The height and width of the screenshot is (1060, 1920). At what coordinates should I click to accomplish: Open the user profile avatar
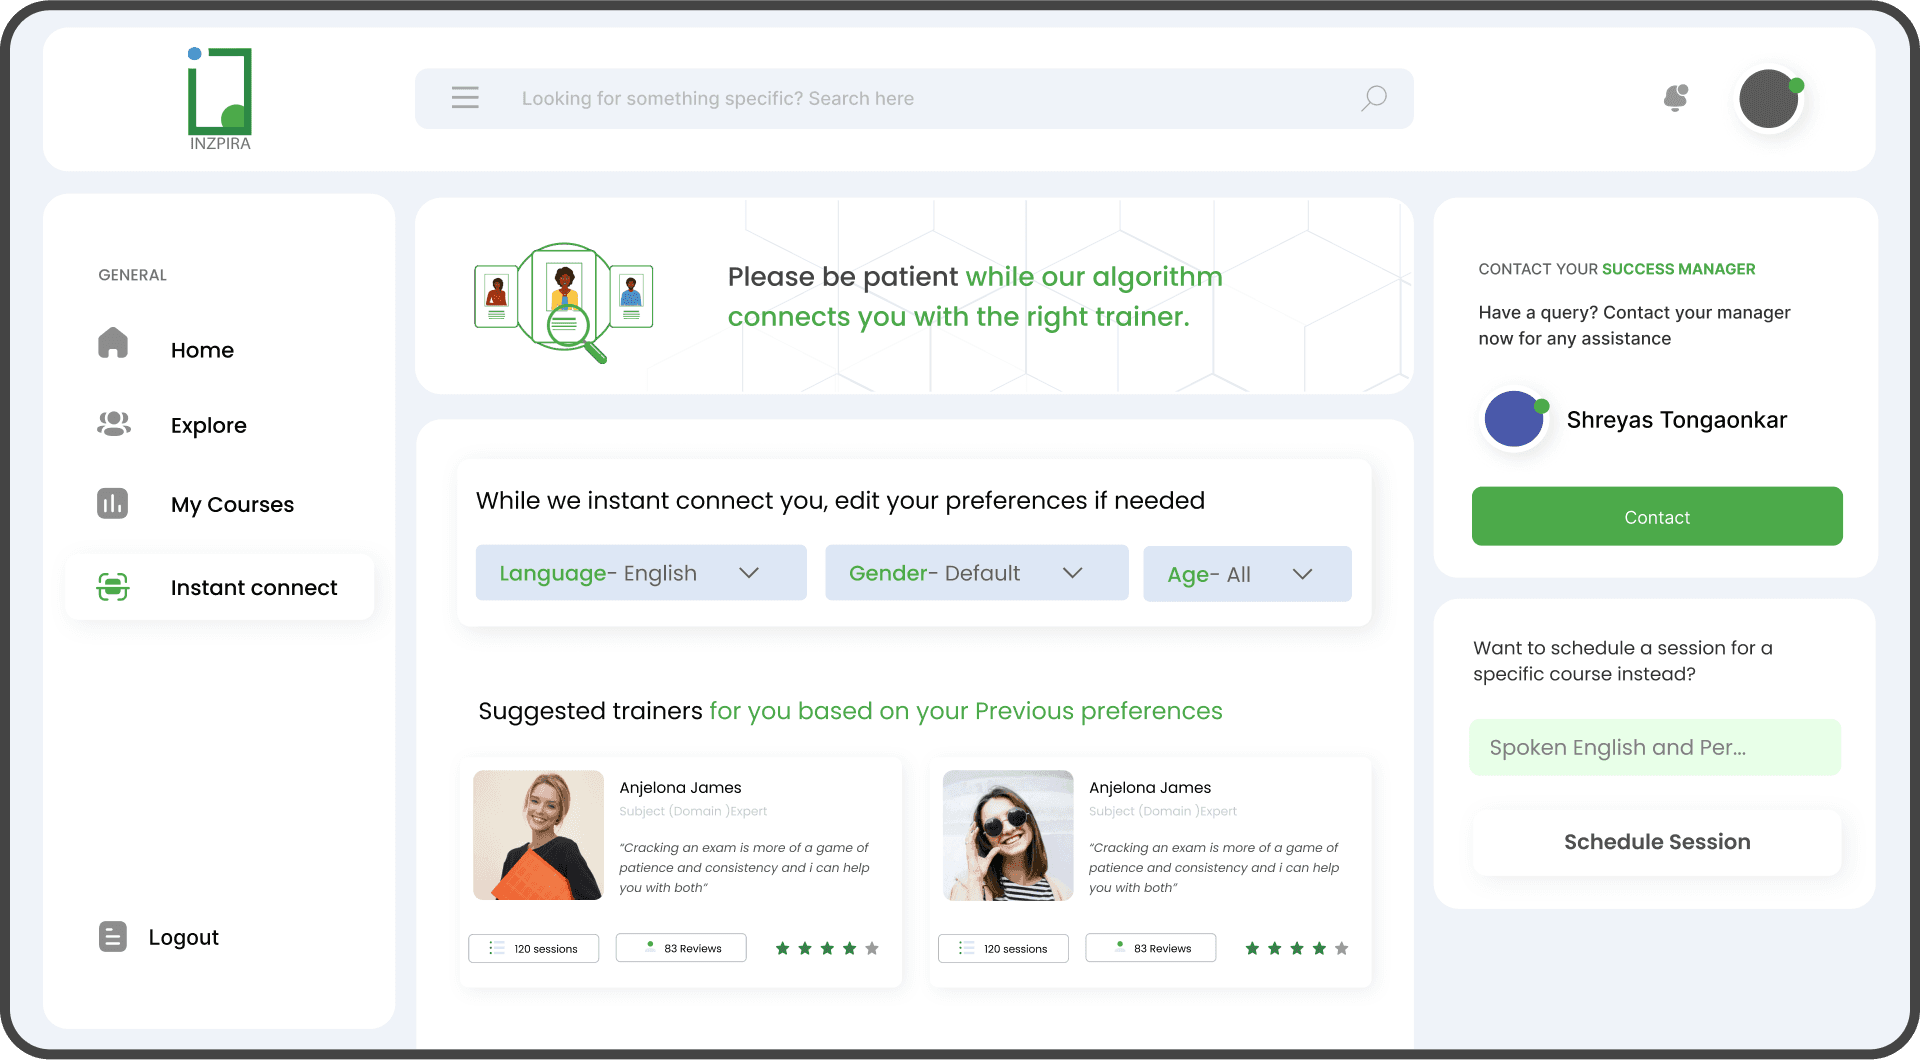[1769, 99]
